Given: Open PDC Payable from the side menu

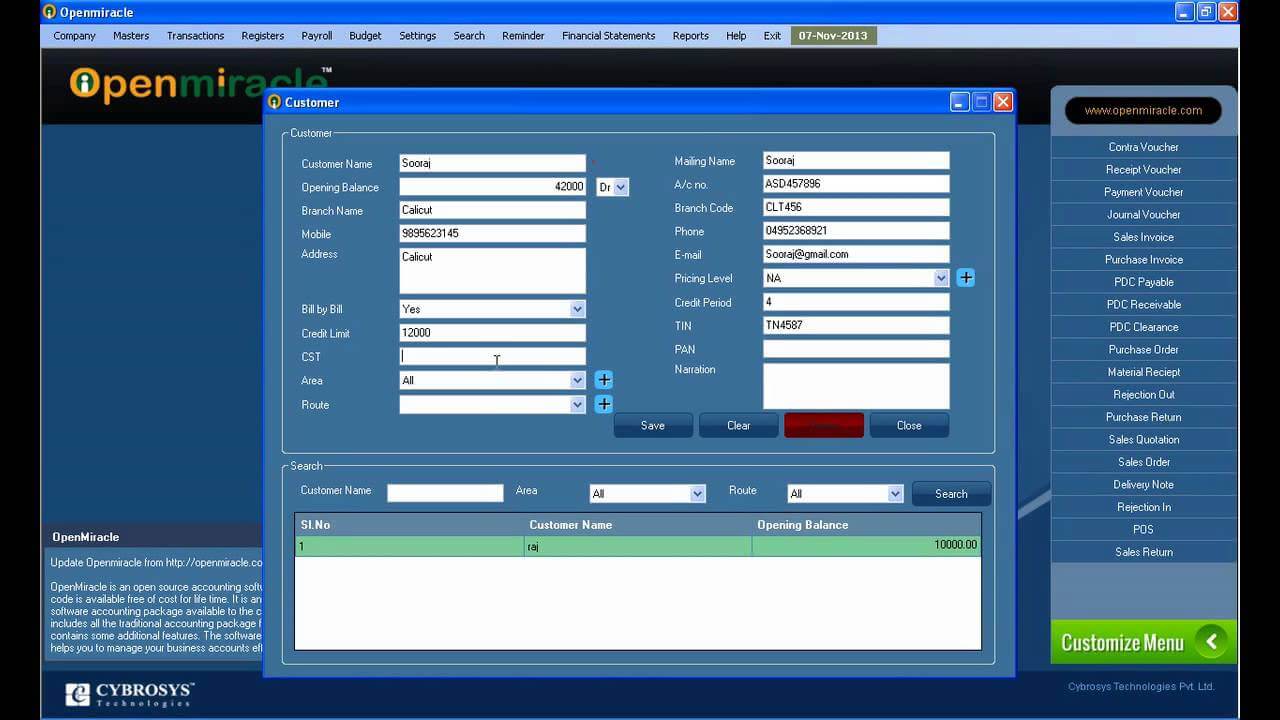Looking at the screenshot, I should click(x=1143, y=282).
